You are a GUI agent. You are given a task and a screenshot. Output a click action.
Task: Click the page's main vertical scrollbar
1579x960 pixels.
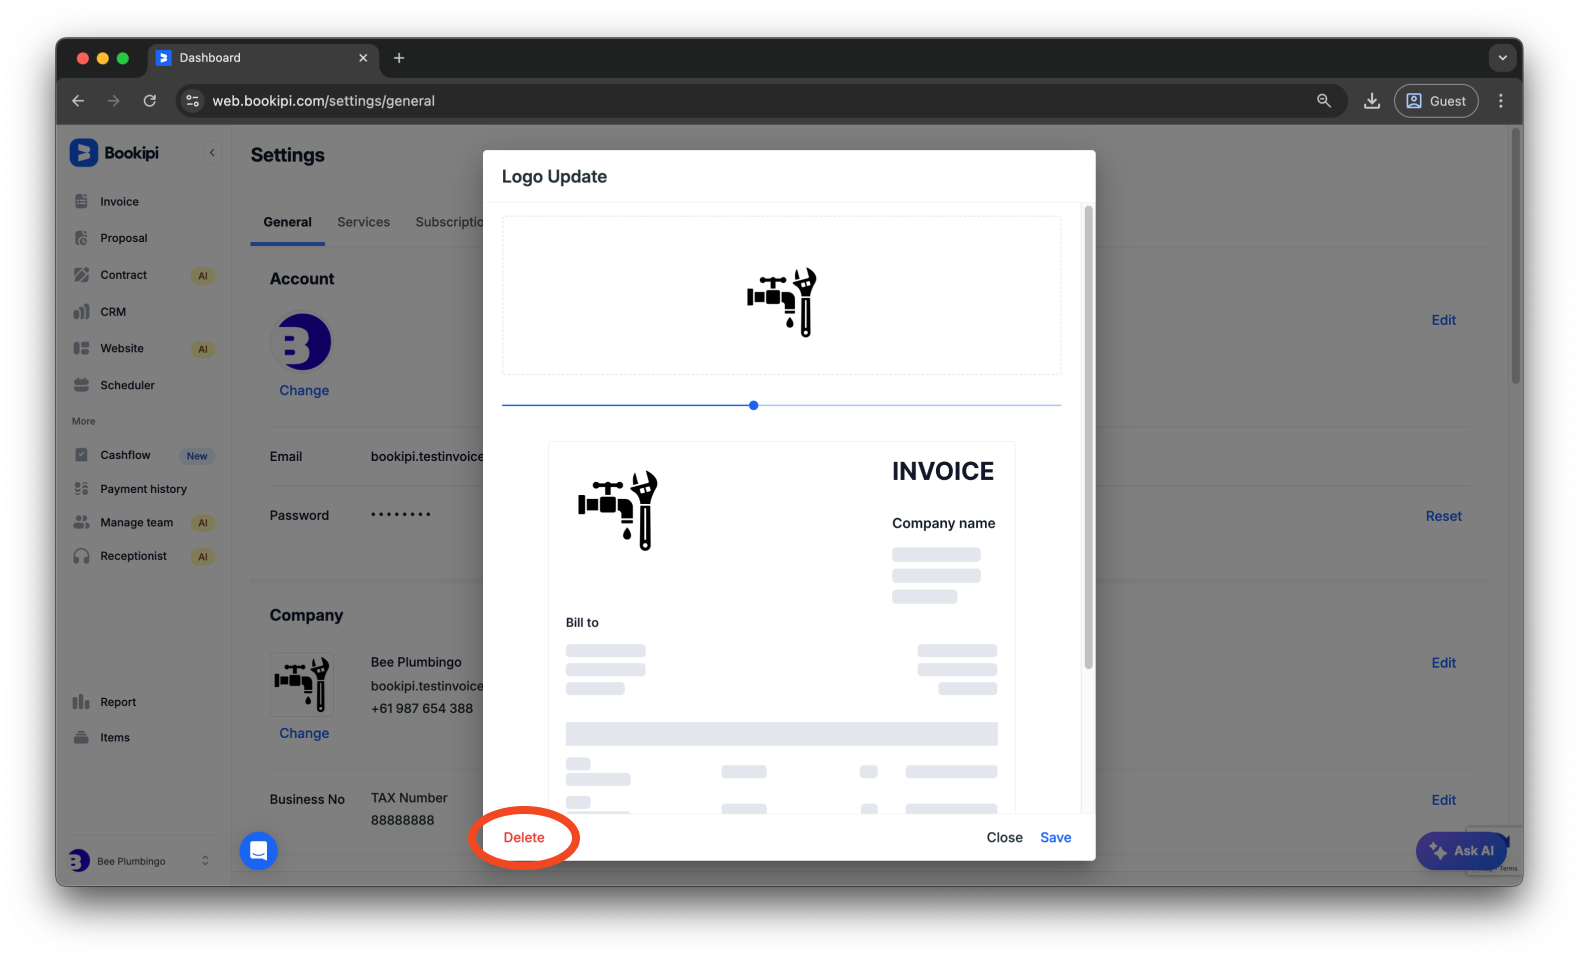tap(1515, 256)
